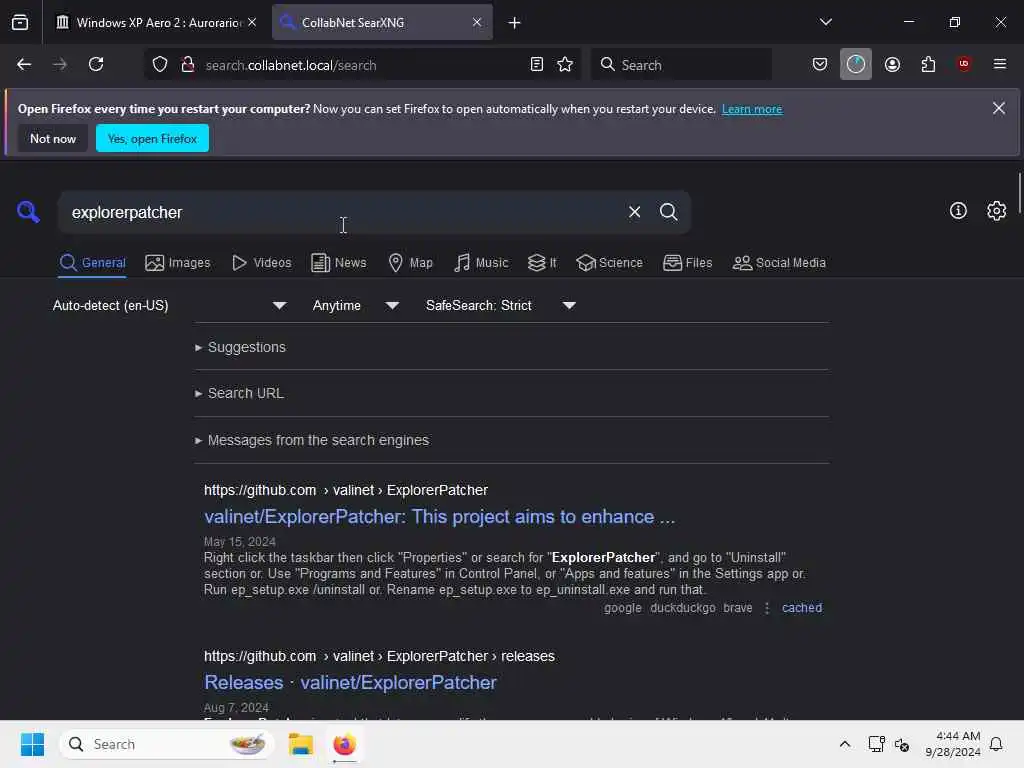Switch to Files category
This screenshot has width=1024, height=768.
click(688, 263)
